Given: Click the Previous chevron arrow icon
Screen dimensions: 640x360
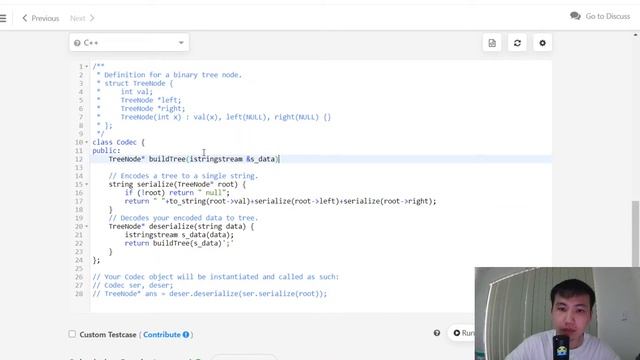Looking at the screenshot, I should [24, 18].
